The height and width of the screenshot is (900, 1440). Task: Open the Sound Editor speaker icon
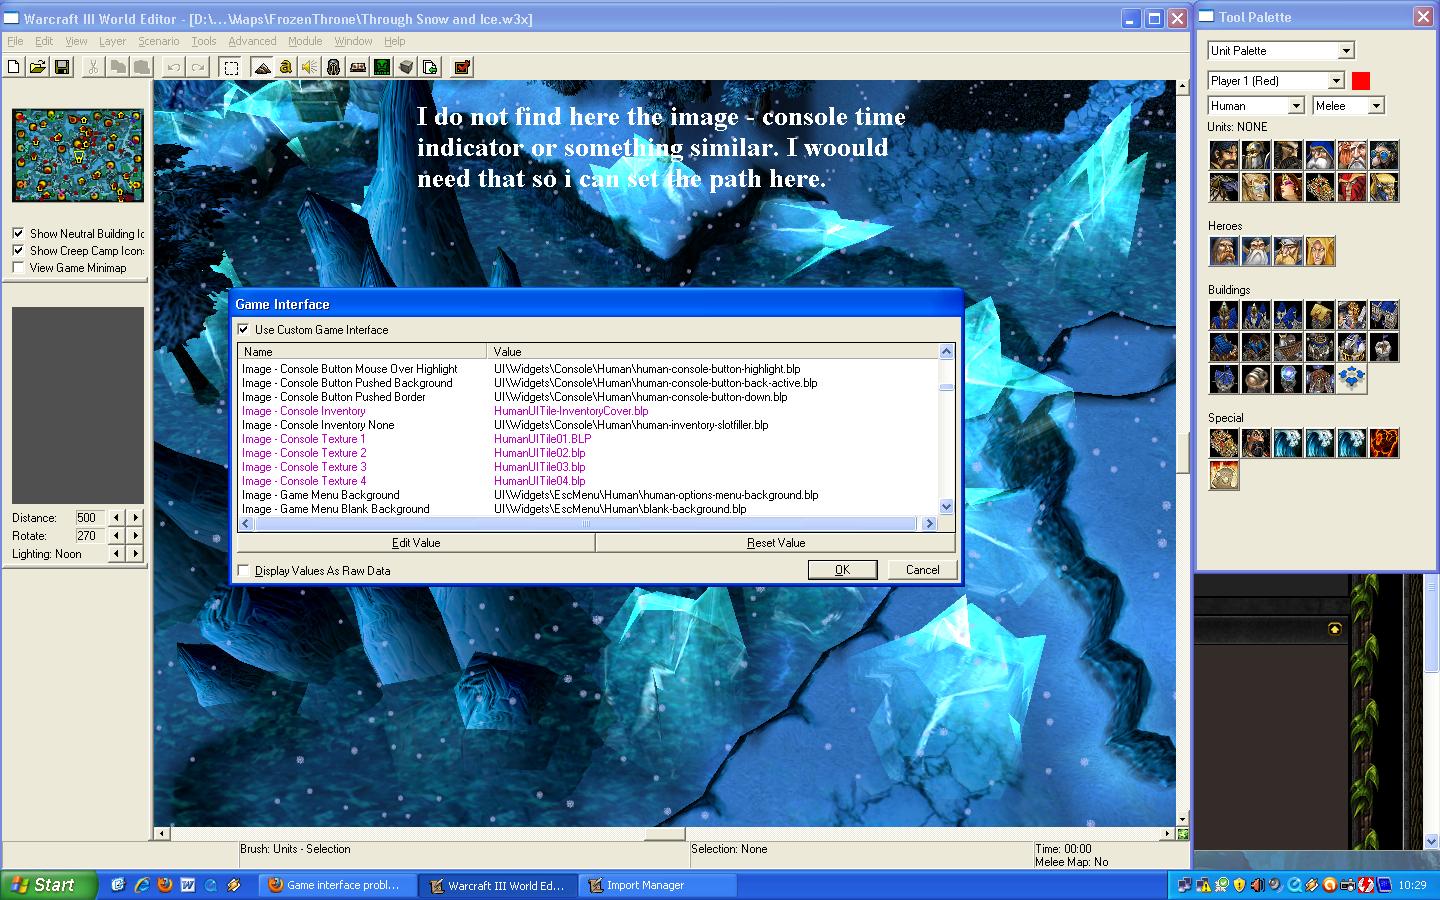coord(310,67)
